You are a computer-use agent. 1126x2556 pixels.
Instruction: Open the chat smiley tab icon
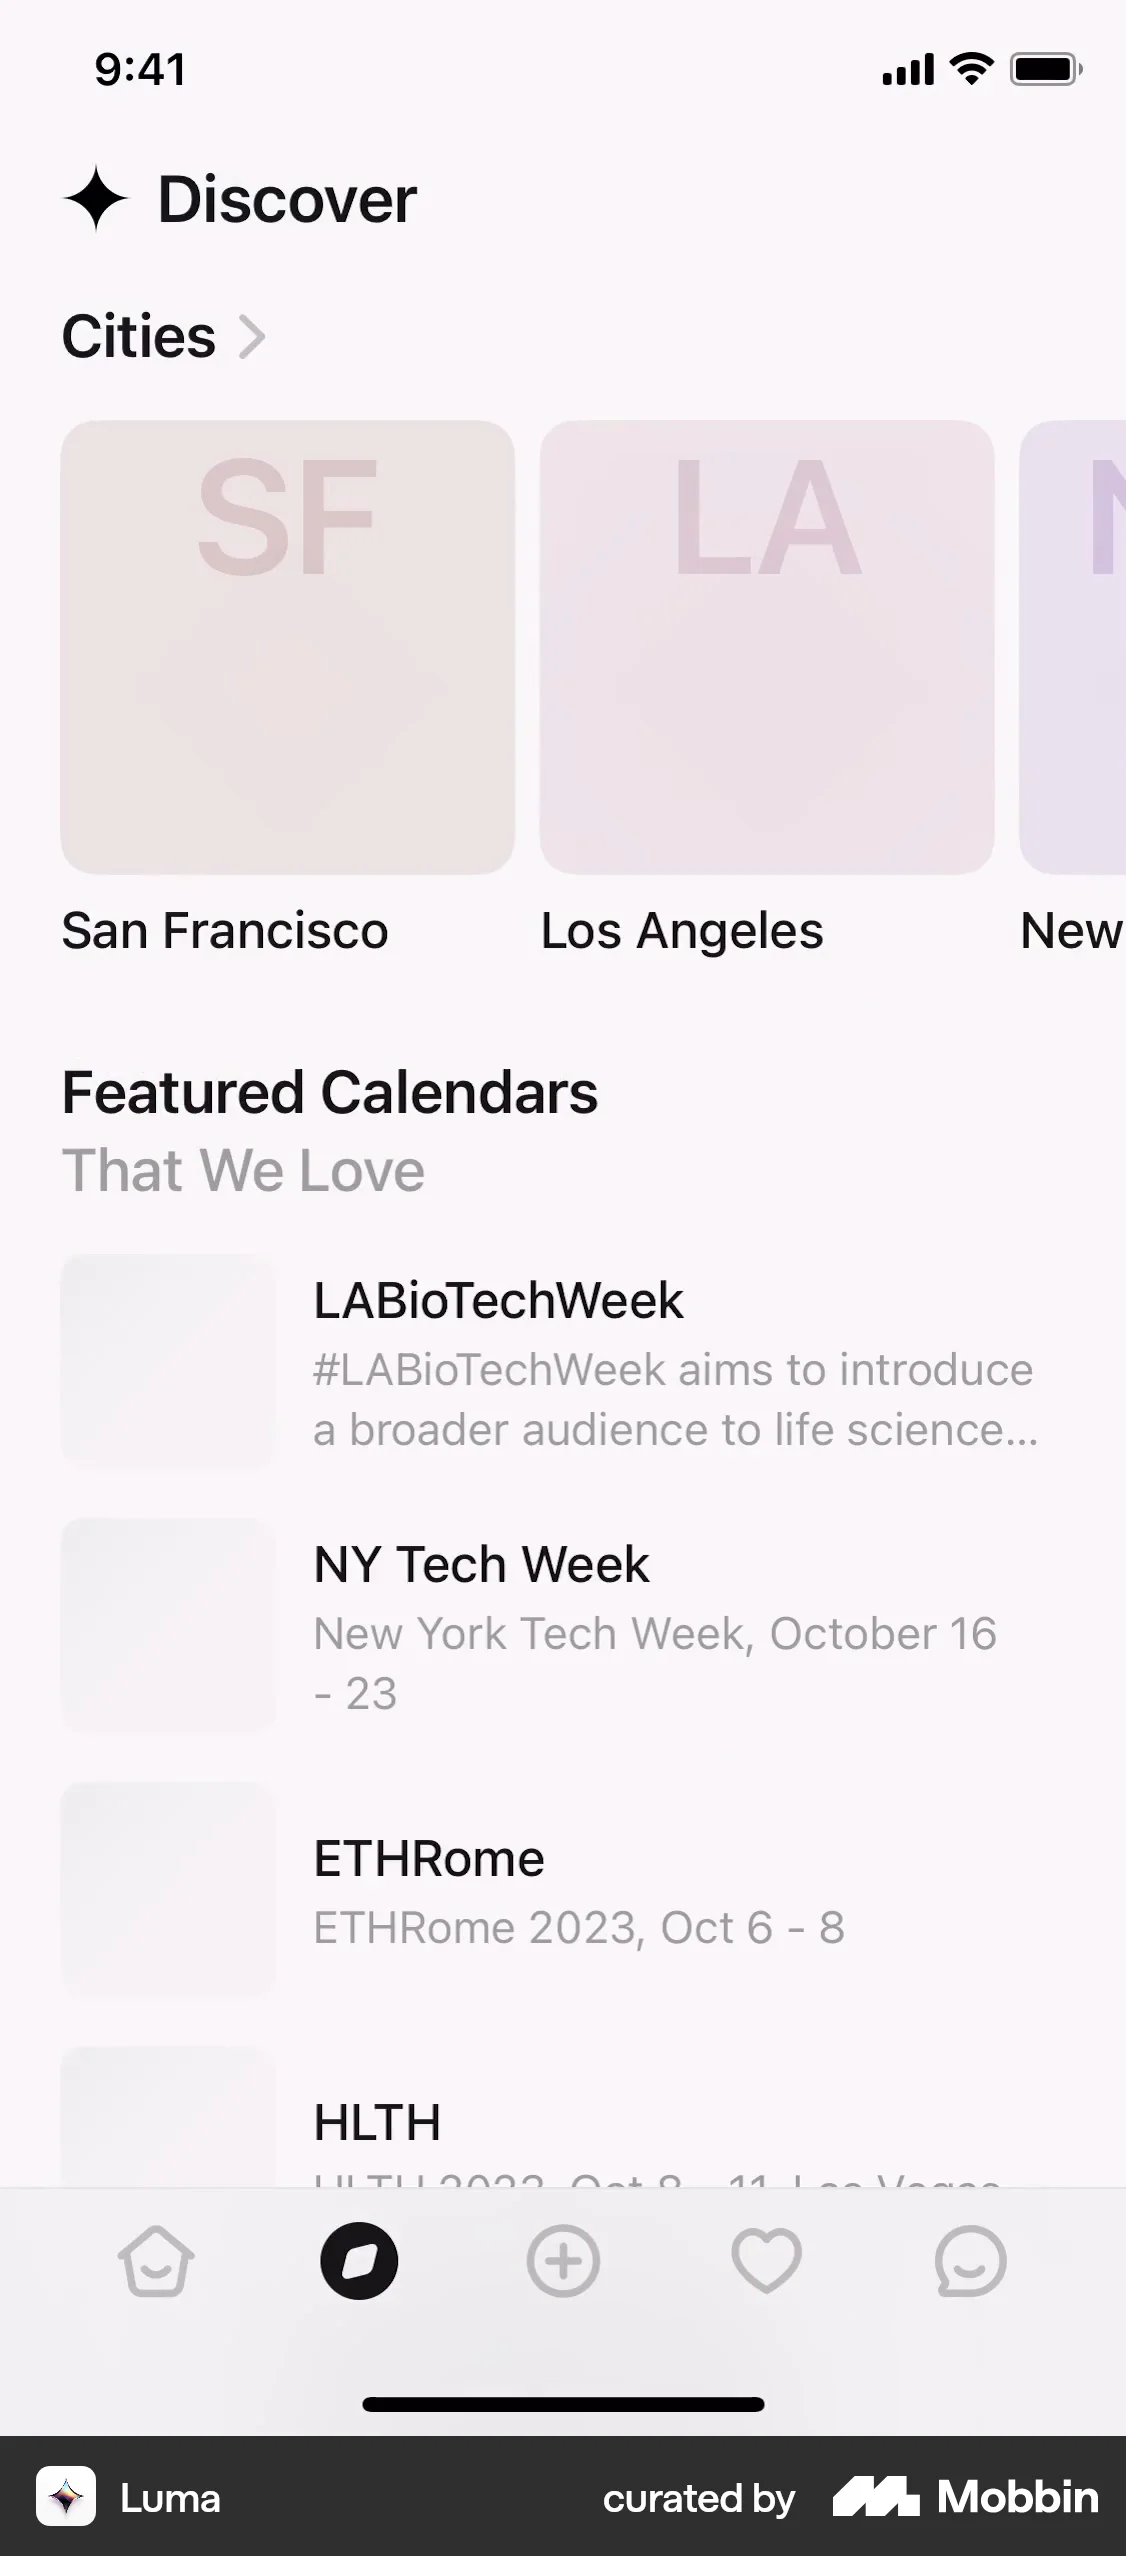pyautogui.click(x=969, y=2261)
